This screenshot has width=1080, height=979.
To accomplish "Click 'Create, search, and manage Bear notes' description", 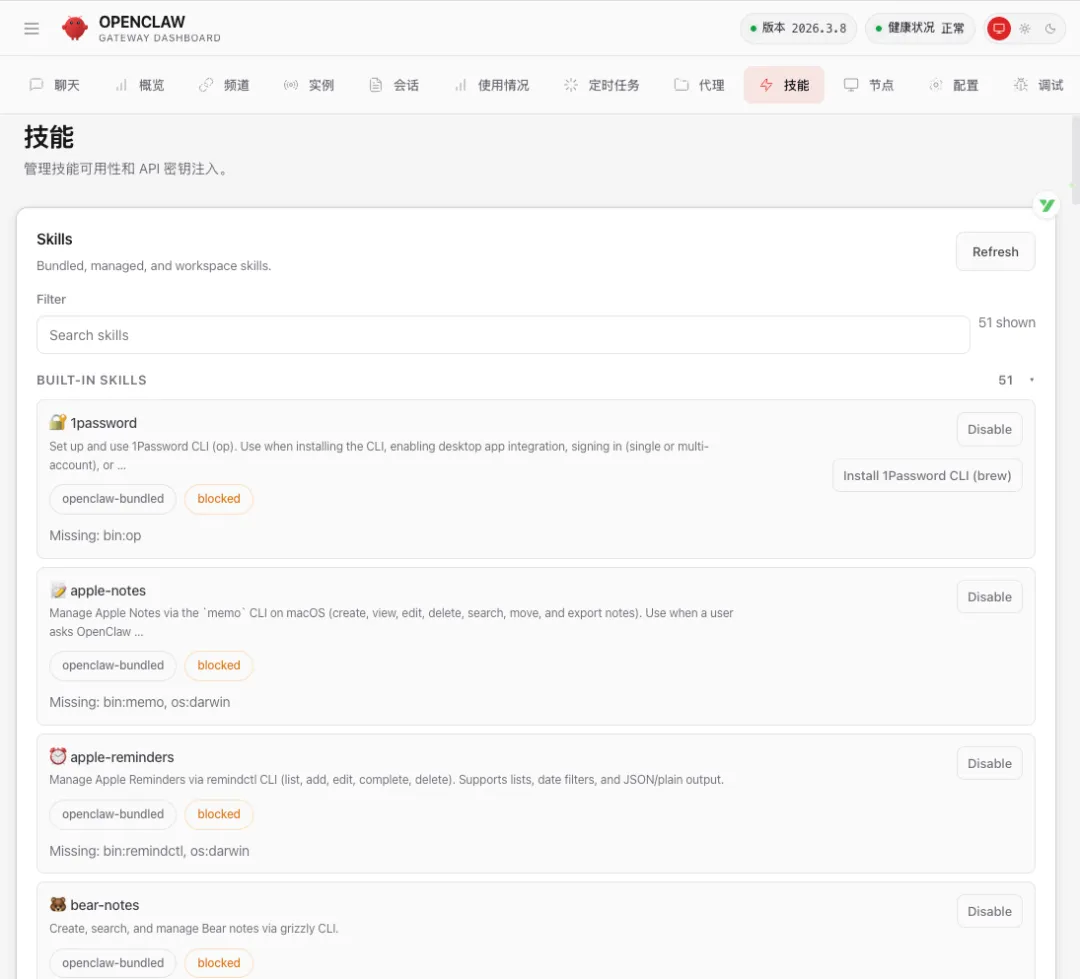I will 194,928.
